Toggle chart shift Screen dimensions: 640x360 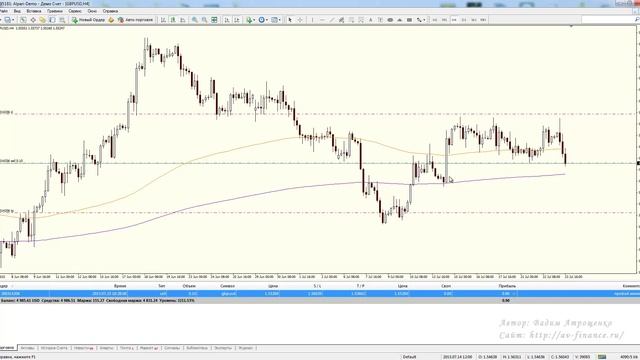click(237, 20)
